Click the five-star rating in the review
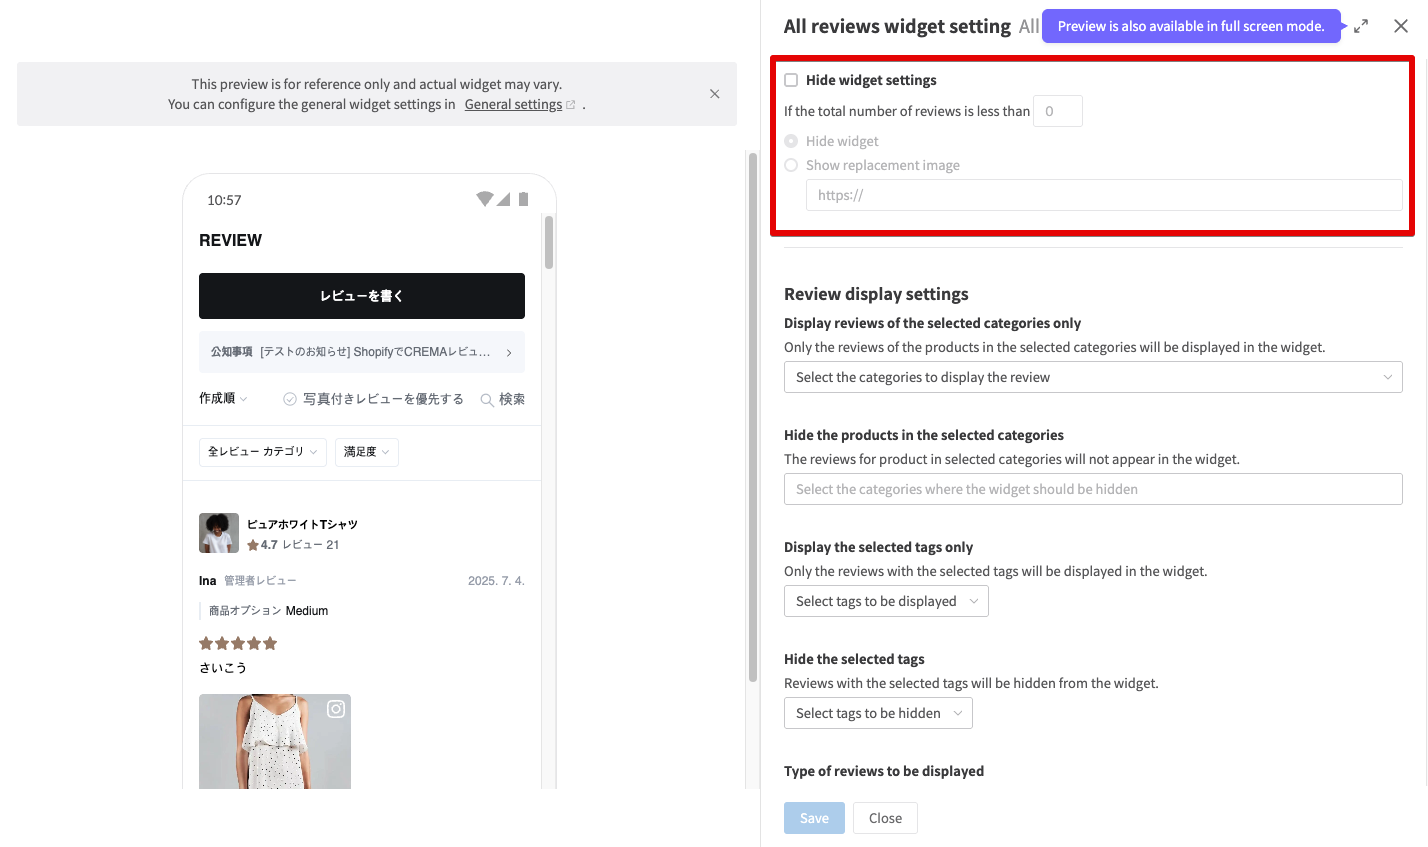 (x=238, y=643)
